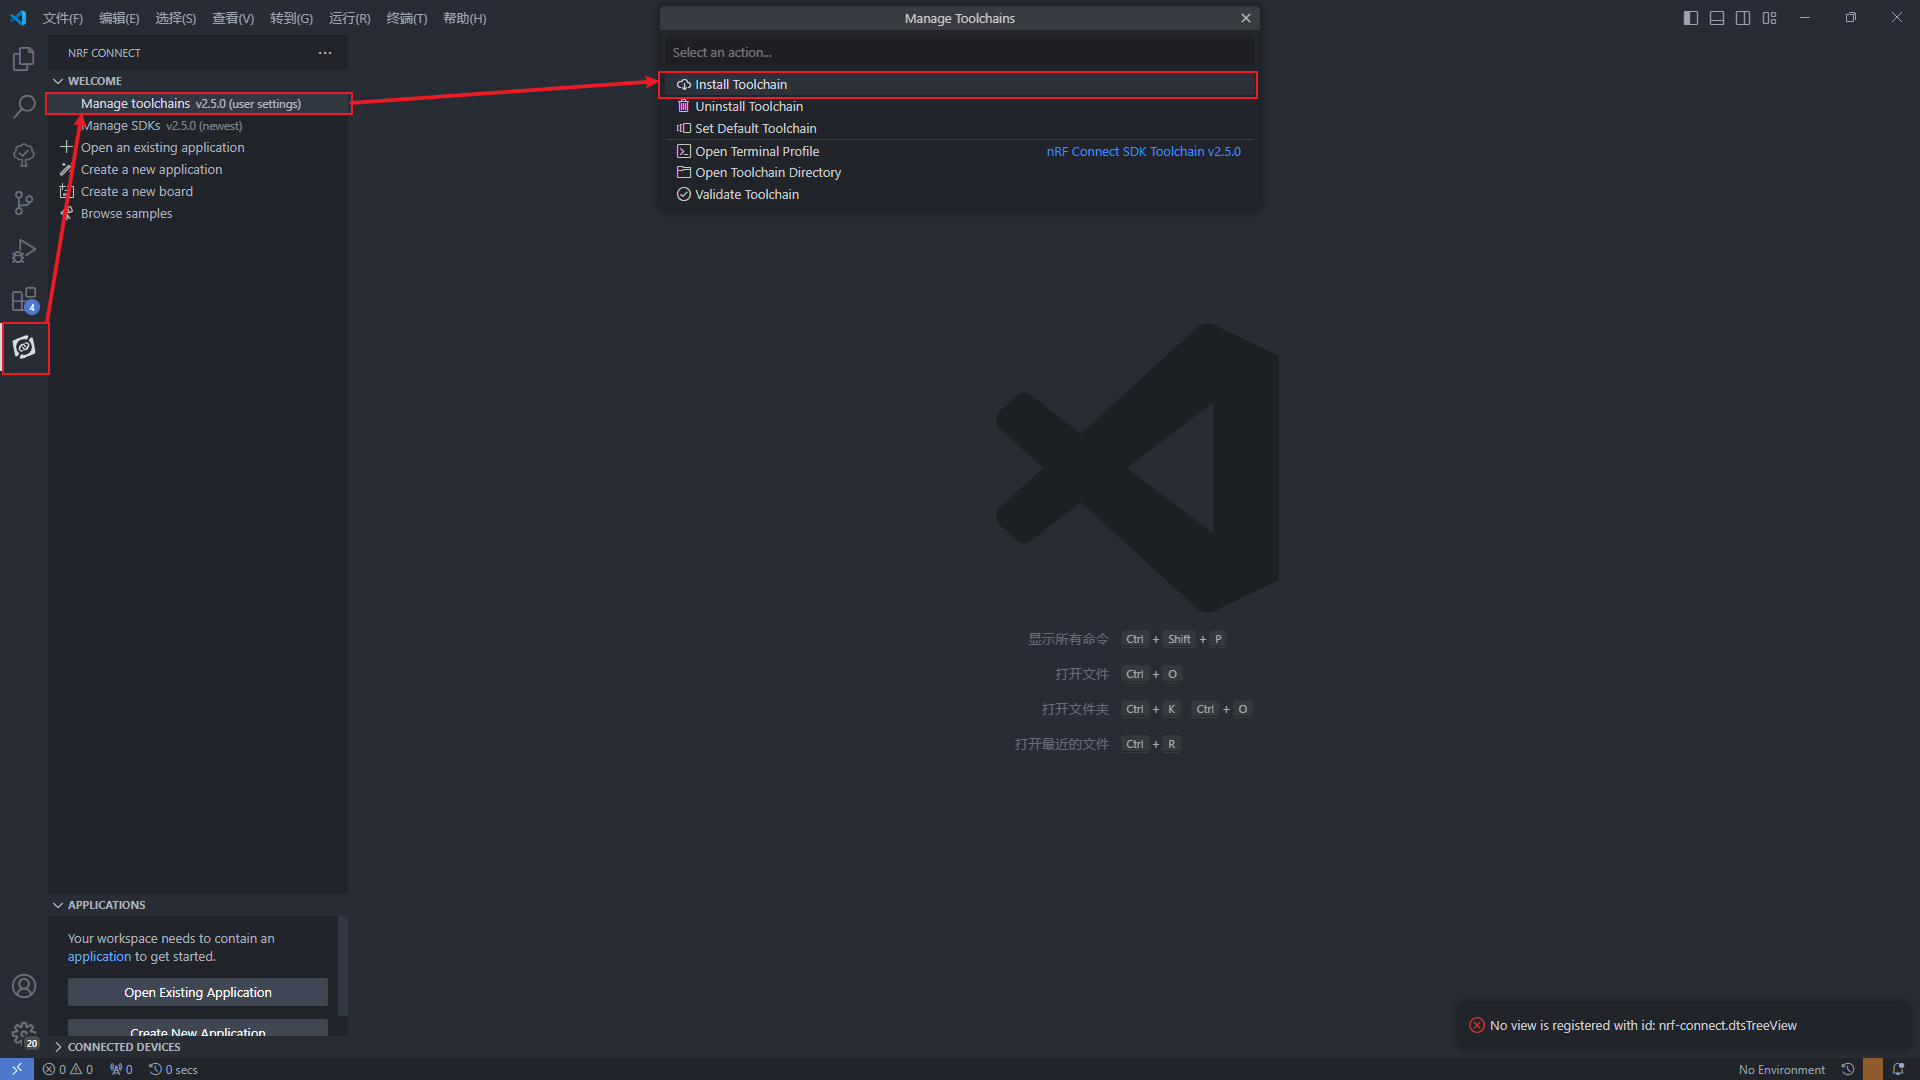Viewport: 1920px width, 1080px height.
Task: Click the Open Existing Application button
Action: tap(197, 992)
